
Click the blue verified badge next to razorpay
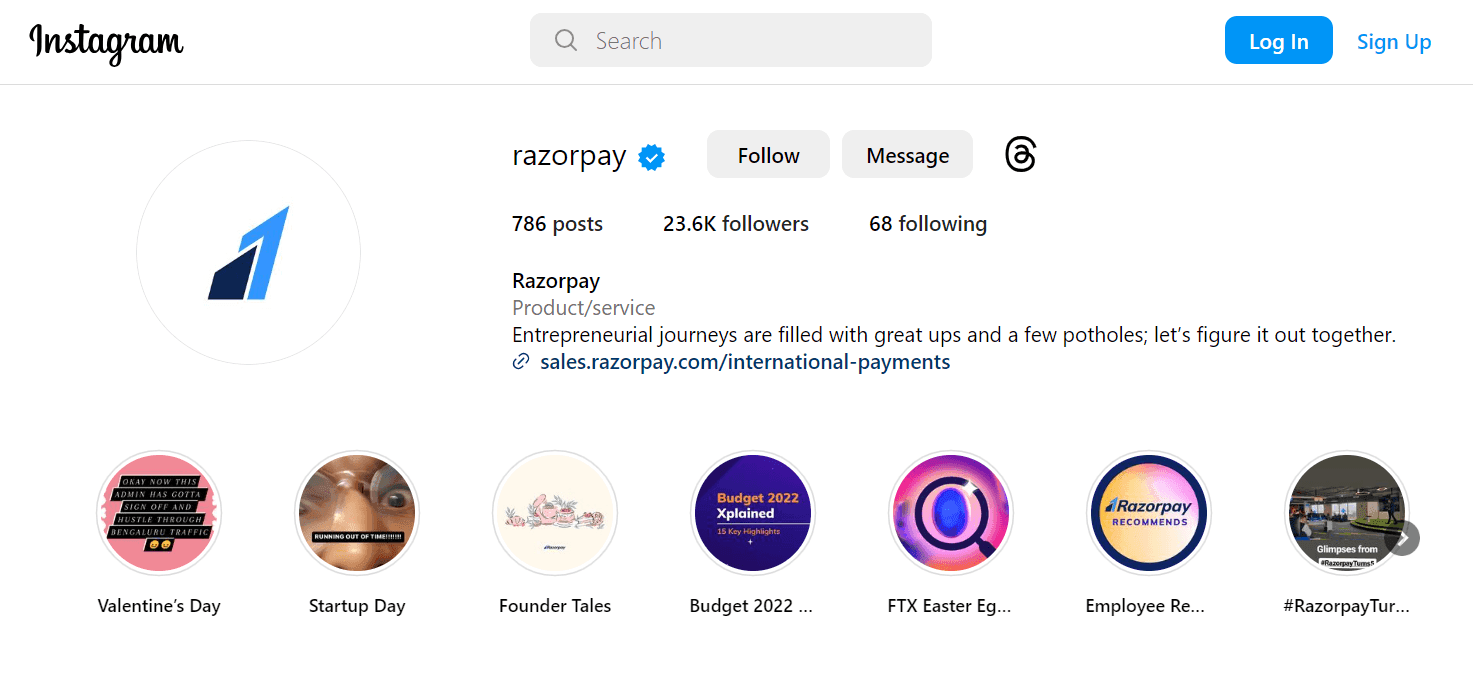[651, 156]
